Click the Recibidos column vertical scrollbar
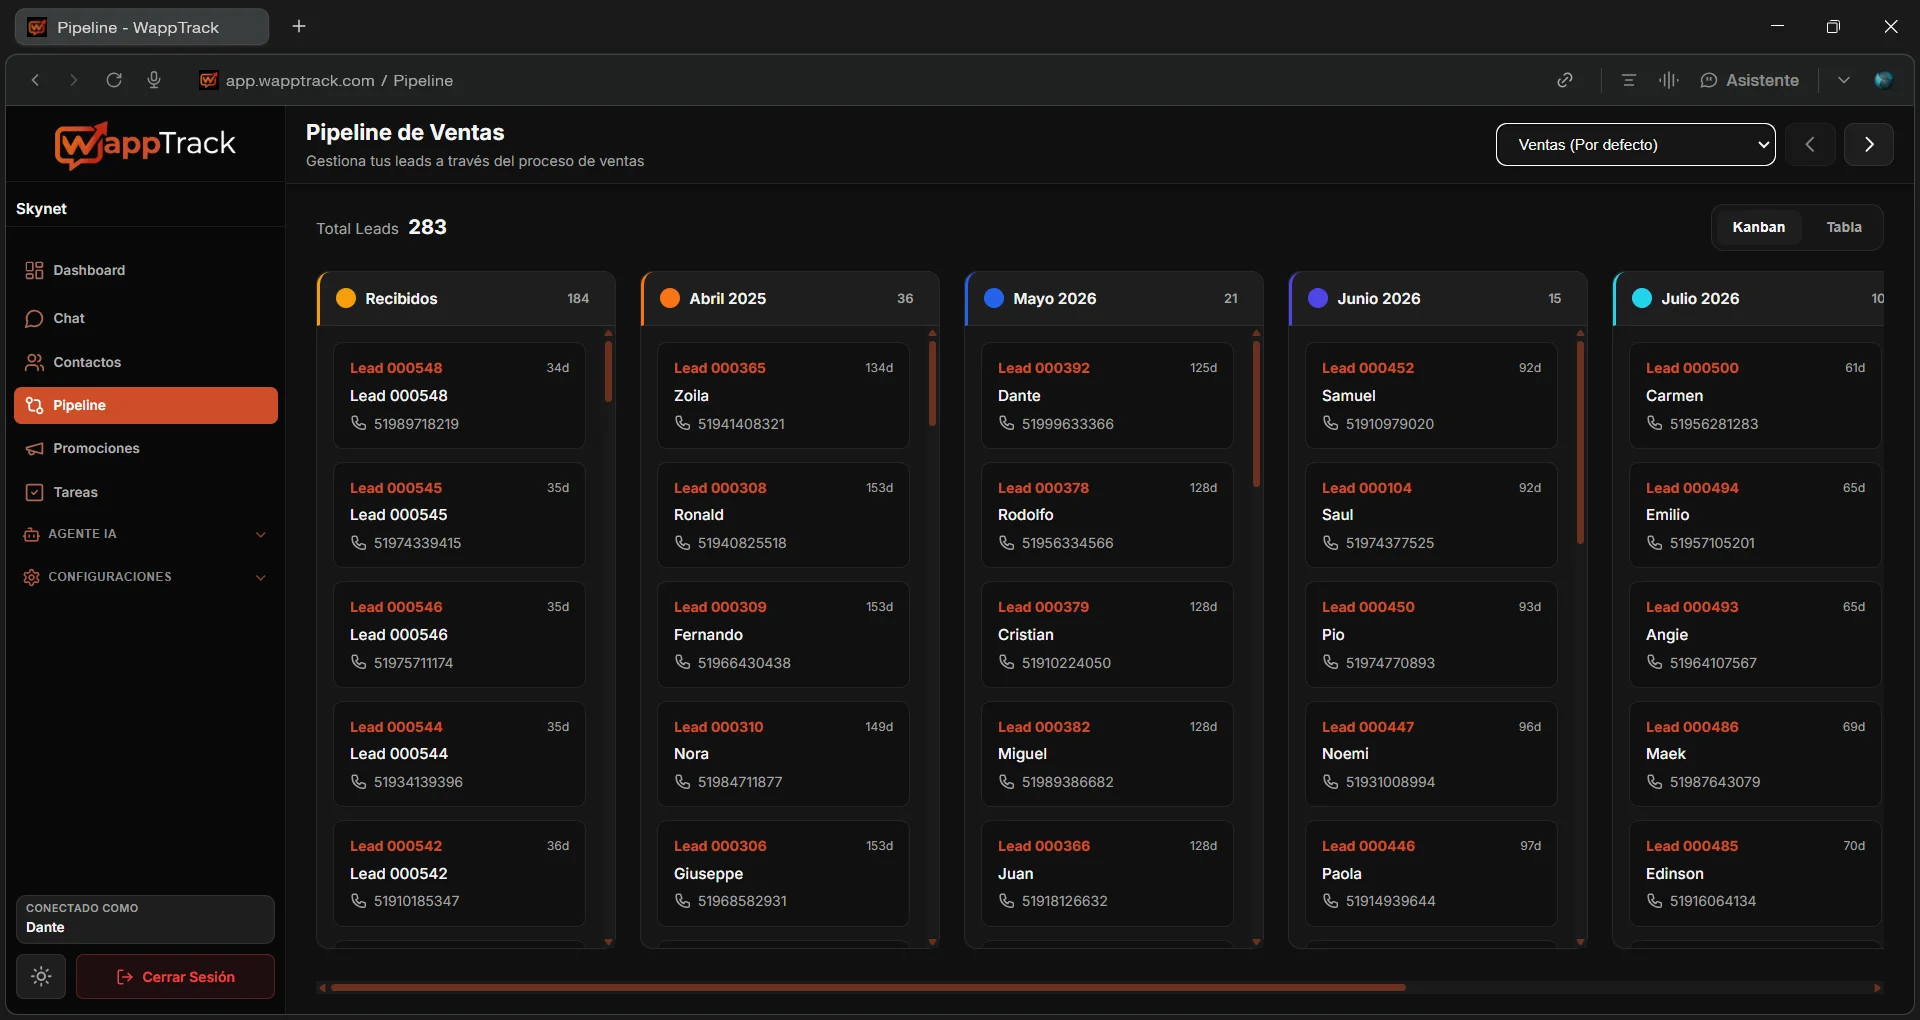Screen dimensions: 1920x1020 point(608,372)
